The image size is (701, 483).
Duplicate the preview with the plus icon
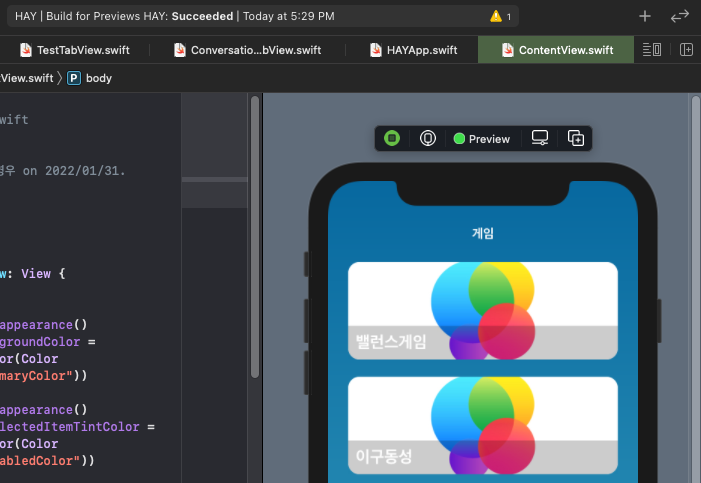576,139
